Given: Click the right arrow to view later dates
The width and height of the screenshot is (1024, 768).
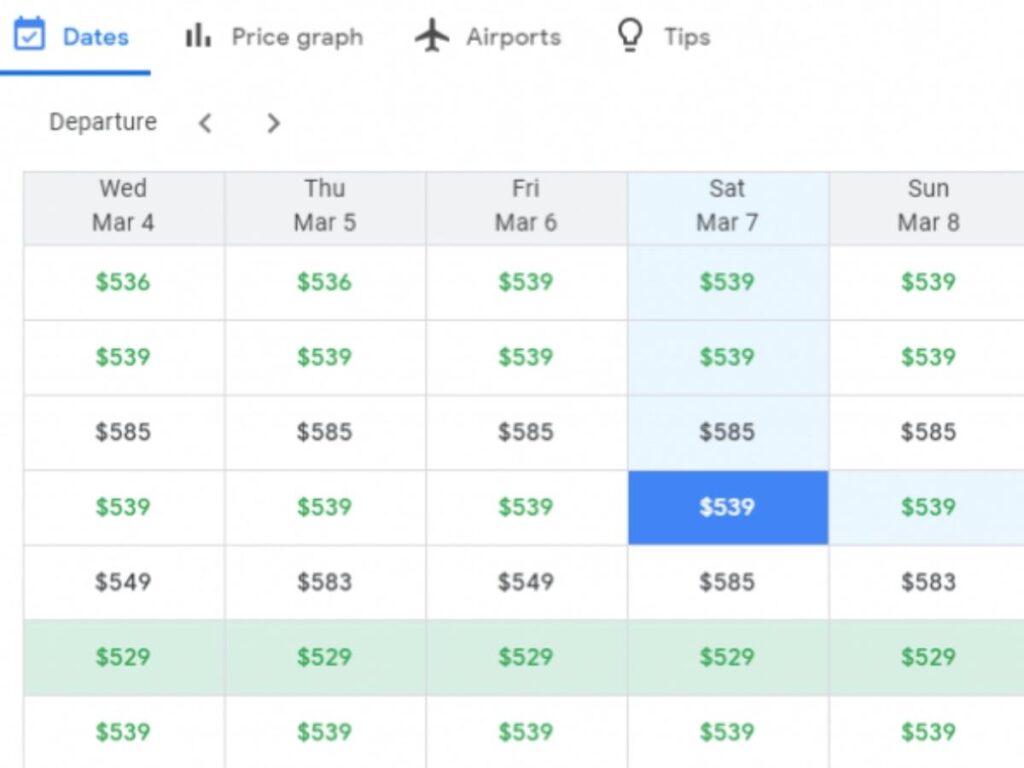Looking at the screenshot, I should tap(272, 122).
